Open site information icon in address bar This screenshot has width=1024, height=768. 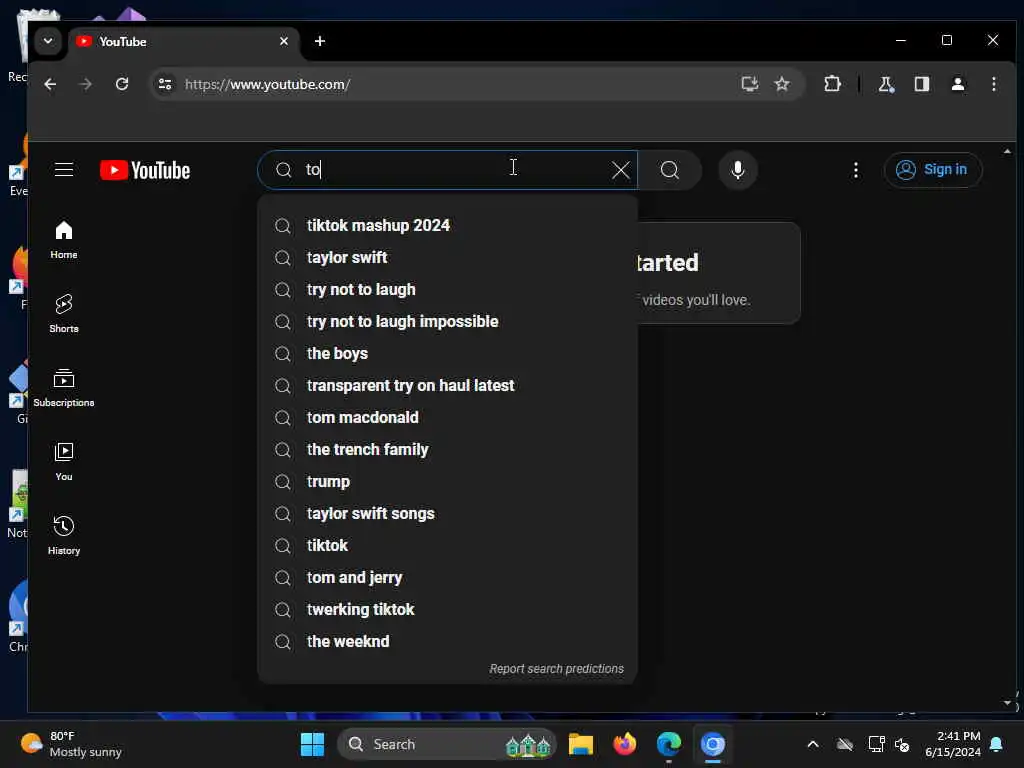165,84
